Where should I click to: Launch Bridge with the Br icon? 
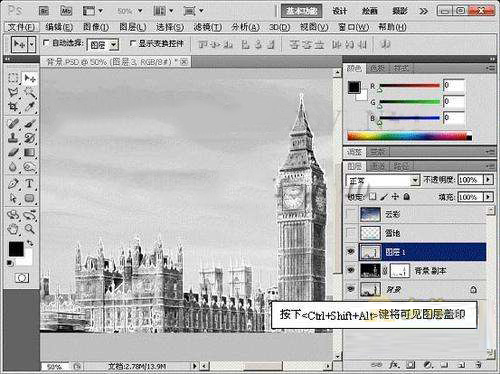click(x=44, y=11)
